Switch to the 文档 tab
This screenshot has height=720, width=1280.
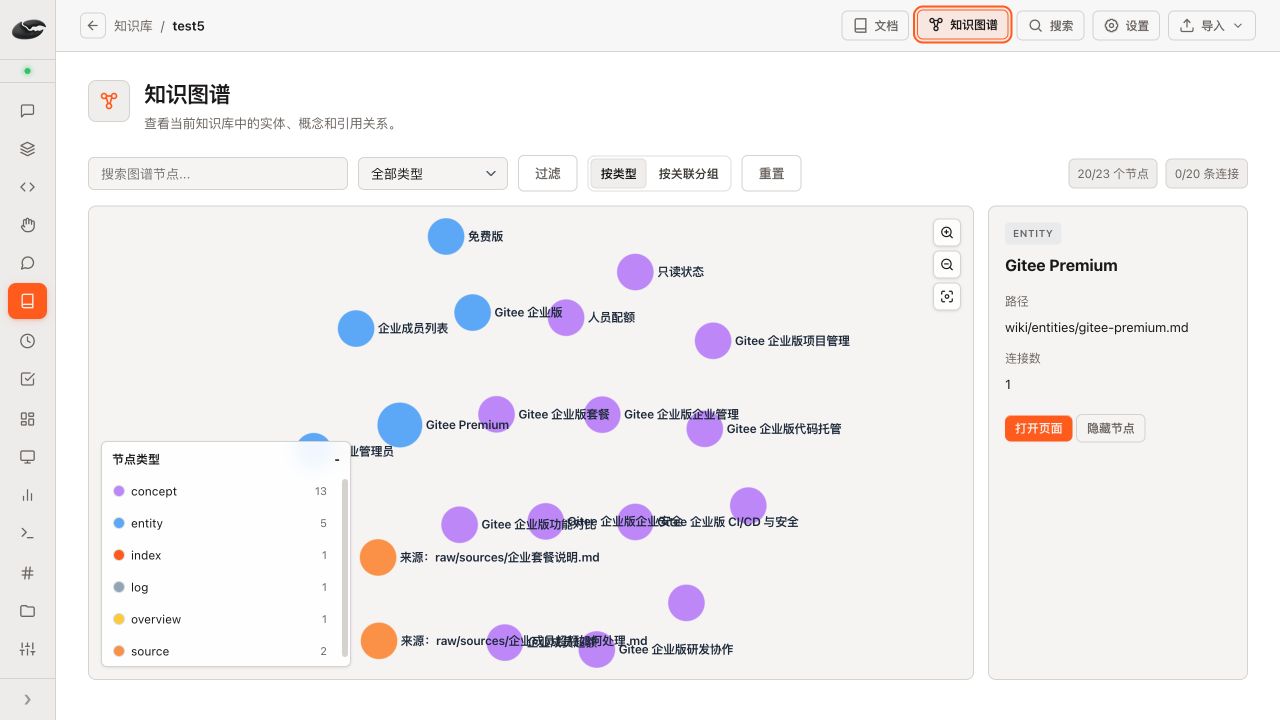(x=875, y=26)
